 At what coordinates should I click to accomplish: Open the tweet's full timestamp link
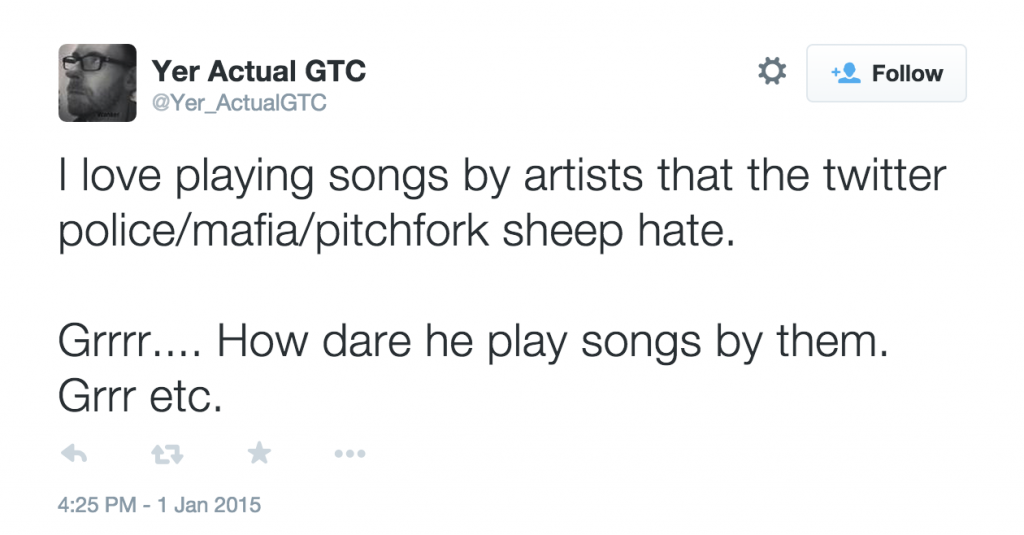(x=160, y=505)
